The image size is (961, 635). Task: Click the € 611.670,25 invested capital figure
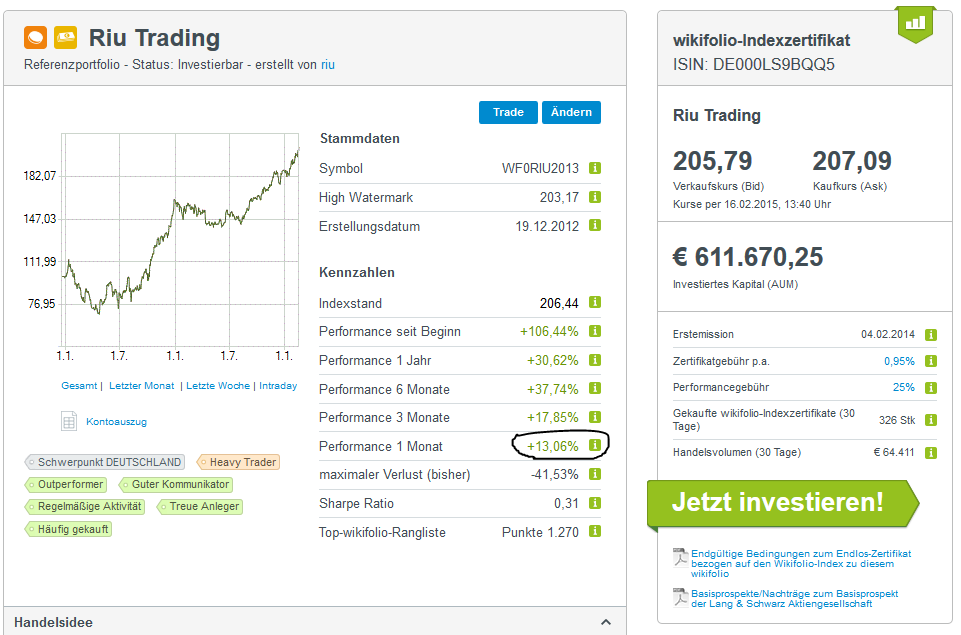pyautogui.click(x=748, y=257)
